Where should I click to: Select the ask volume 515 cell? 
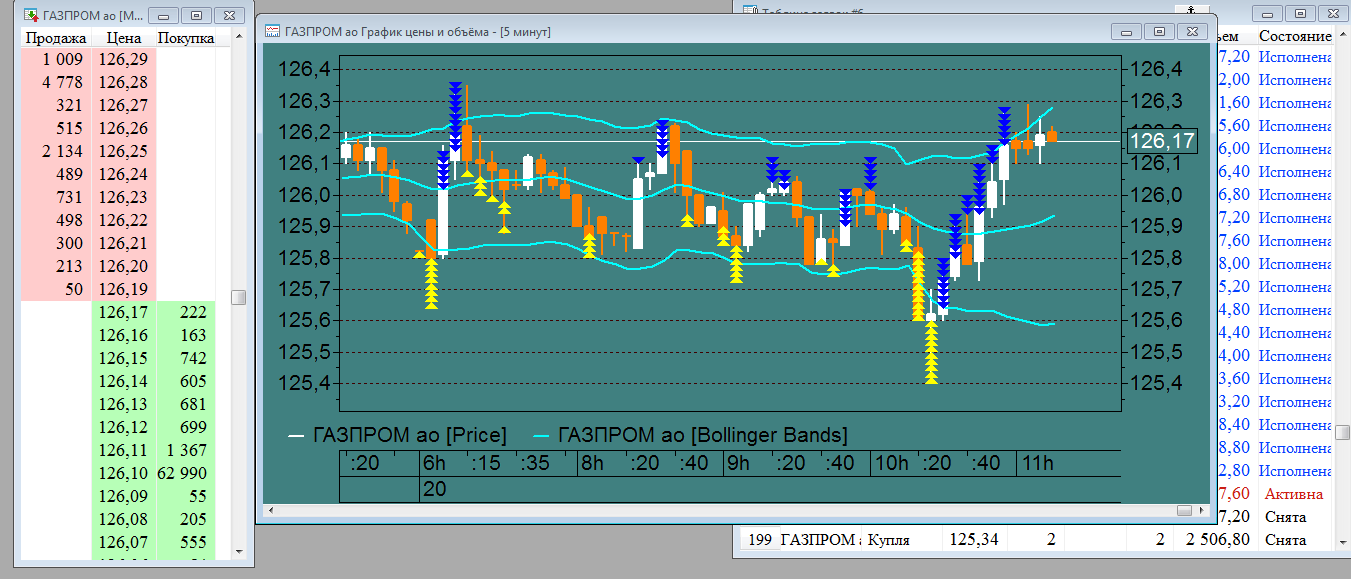tap(56, 129)
